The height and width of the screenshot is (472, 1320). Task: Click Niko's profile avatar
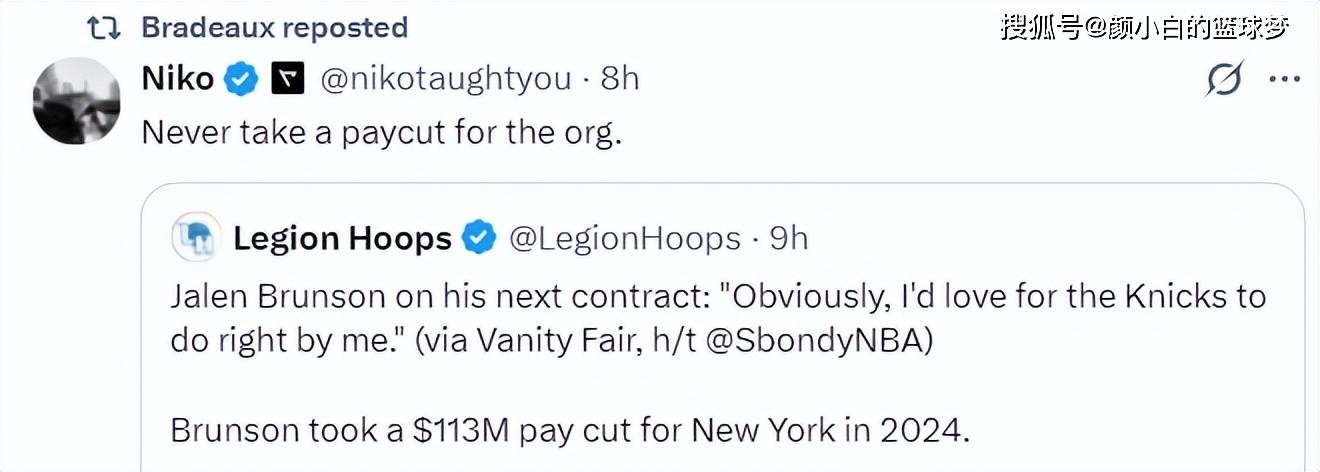77,101
